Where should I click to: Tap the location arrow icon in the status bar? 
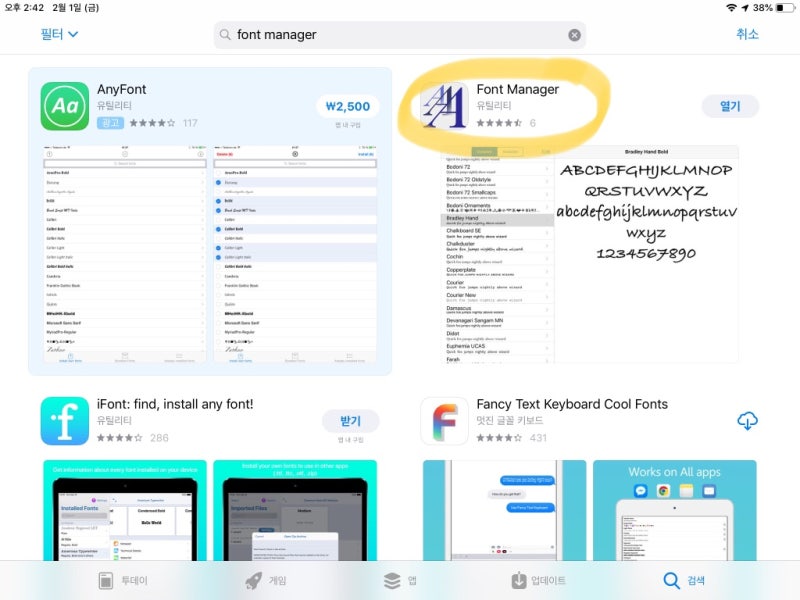click(745, 8)
